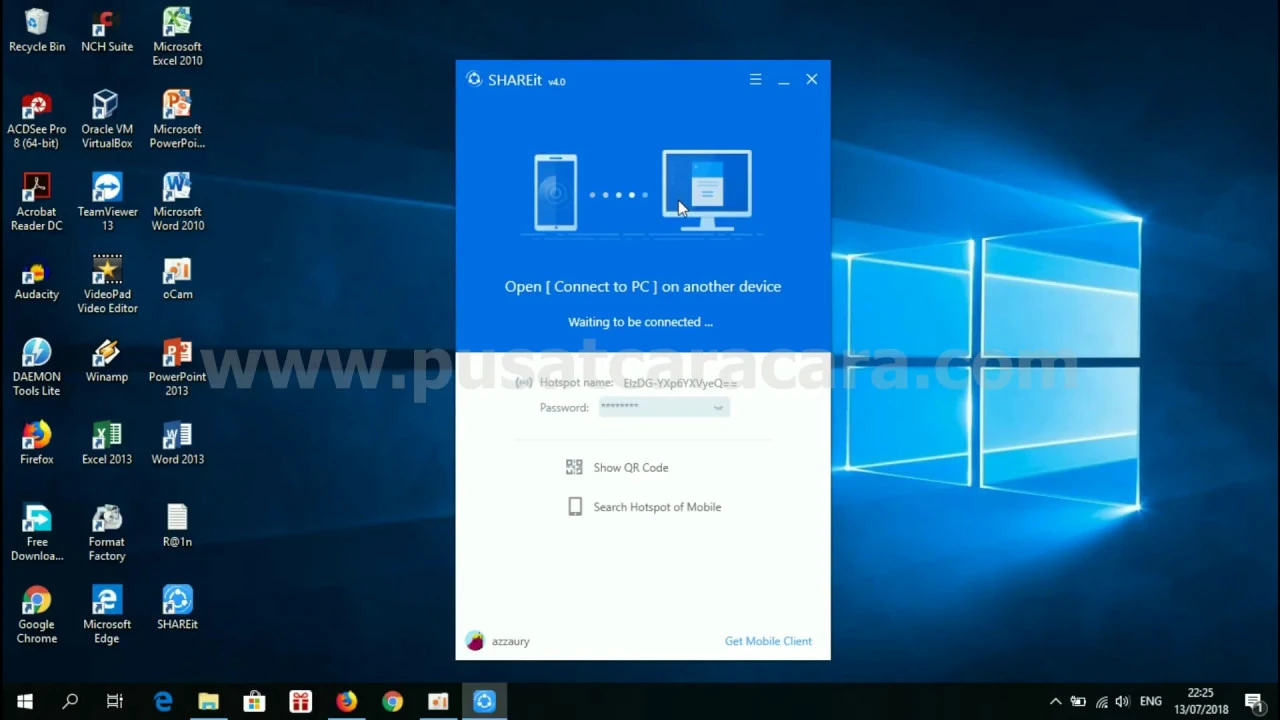Open Firefox from the taskbar
Image resolution: width=1280 pixels, height=720 pixels.
coord(346,702)
